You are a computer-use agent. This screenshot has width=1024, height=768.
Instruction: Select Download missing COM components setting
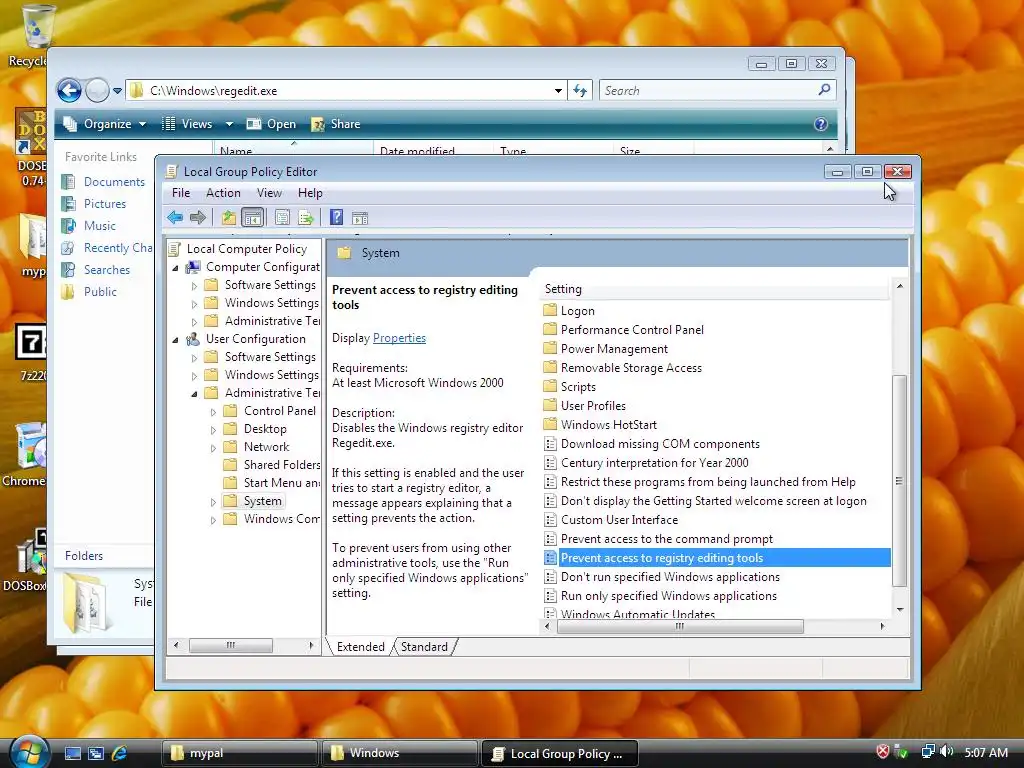[660, 443]
